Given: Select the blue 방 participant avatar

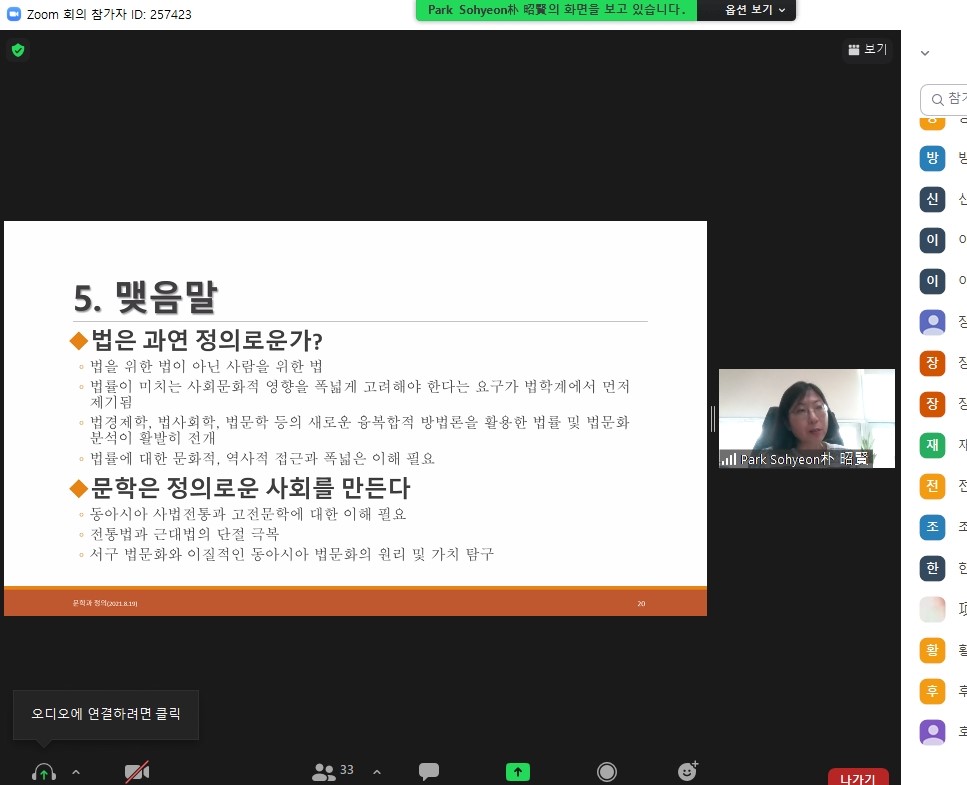Looking at the screenshot, I should 932,158.
